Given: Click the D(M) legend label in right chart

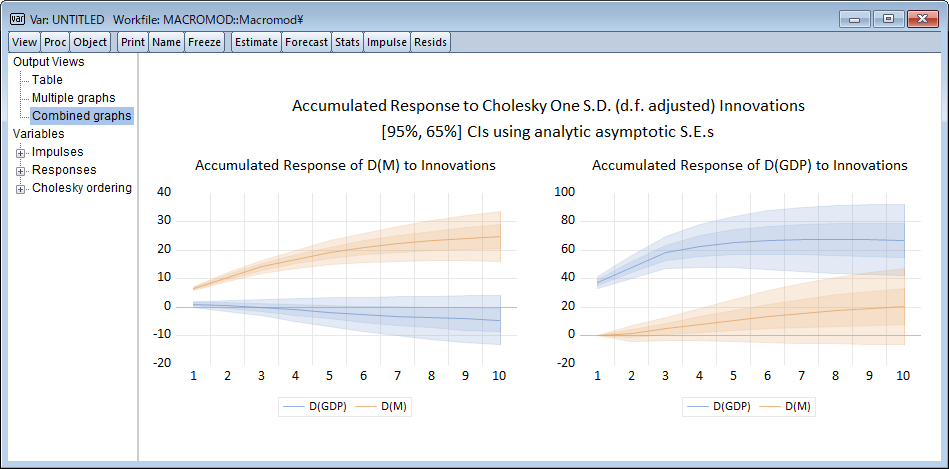Looking at the screenshot, I should [798, 407].
